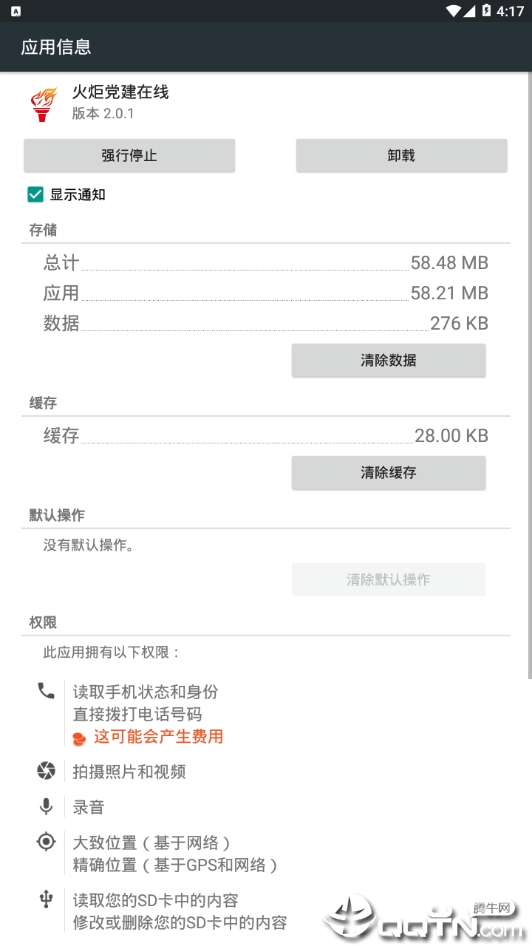Tap the 卸载 uninstall button

tap(401, 156)
